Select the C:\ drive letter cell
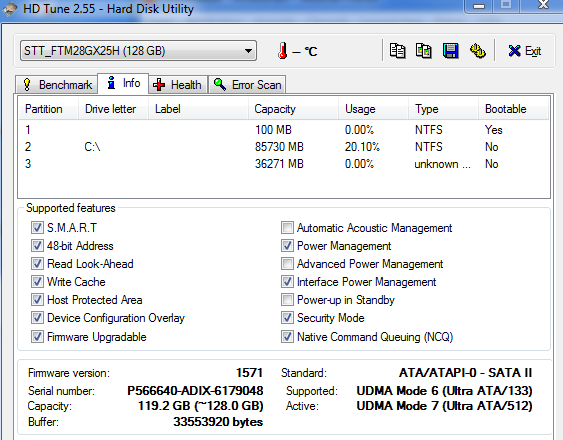563x440 pixels. (x=92, y=147)
